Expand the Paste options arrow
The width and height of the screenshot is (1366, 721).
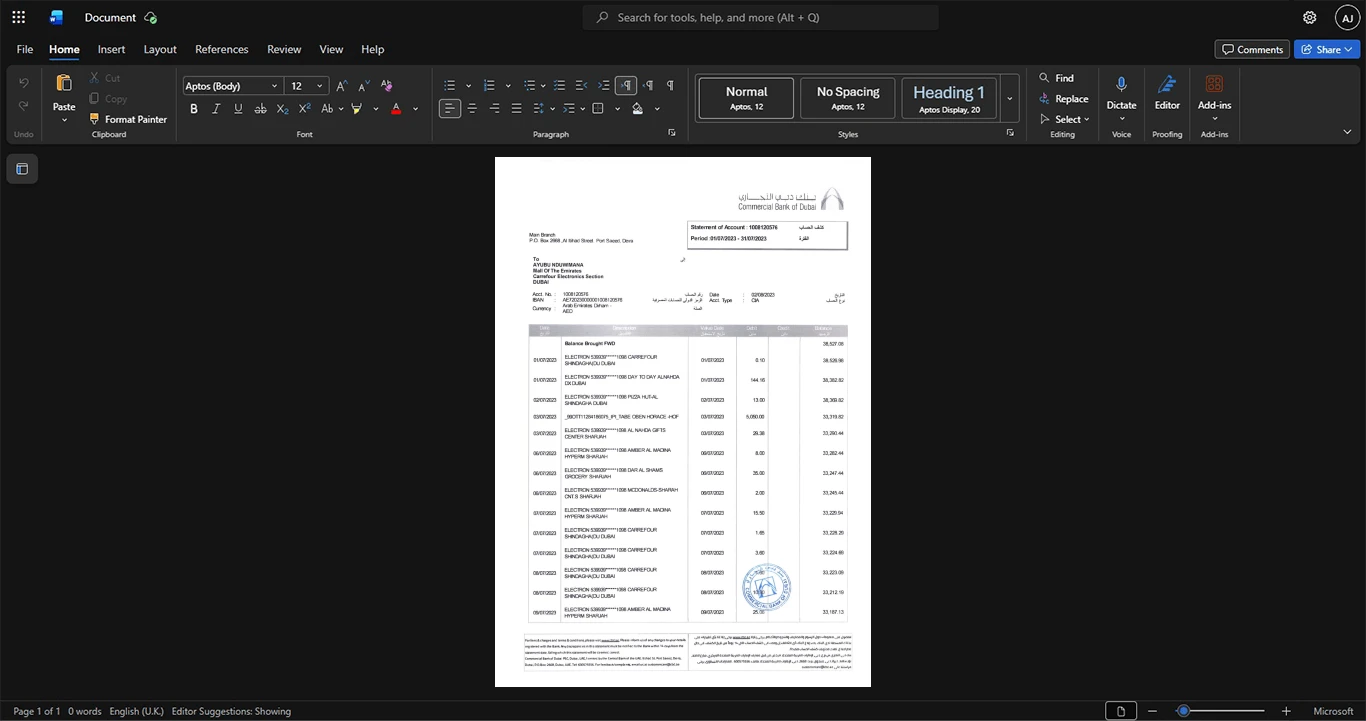pyautogui.click(x=64, y=120)
